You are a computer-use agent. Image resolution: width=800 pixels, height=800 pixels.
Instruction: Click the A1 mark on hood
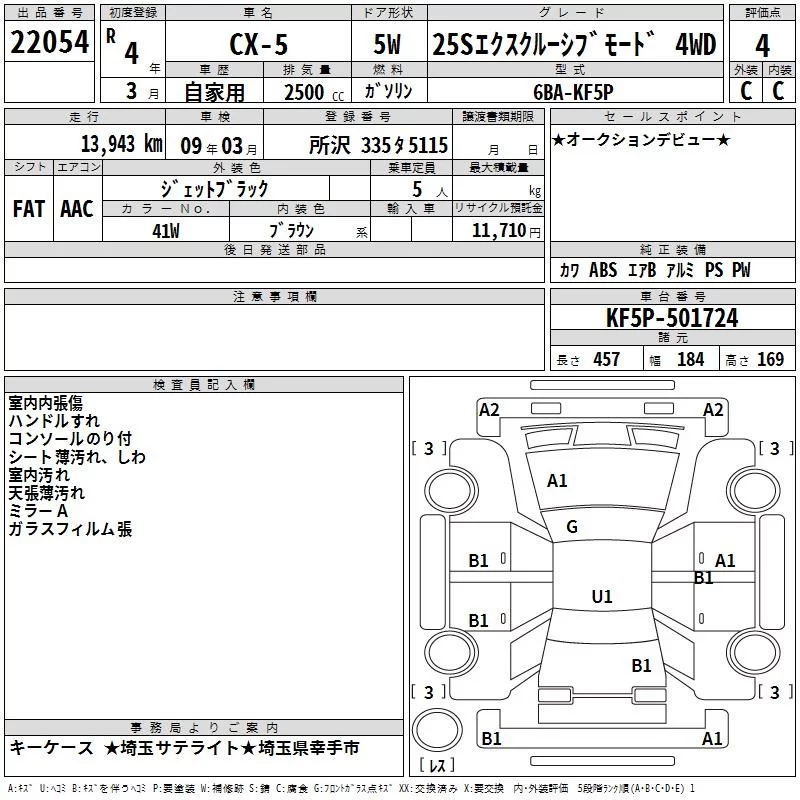(x=557, y=481)
